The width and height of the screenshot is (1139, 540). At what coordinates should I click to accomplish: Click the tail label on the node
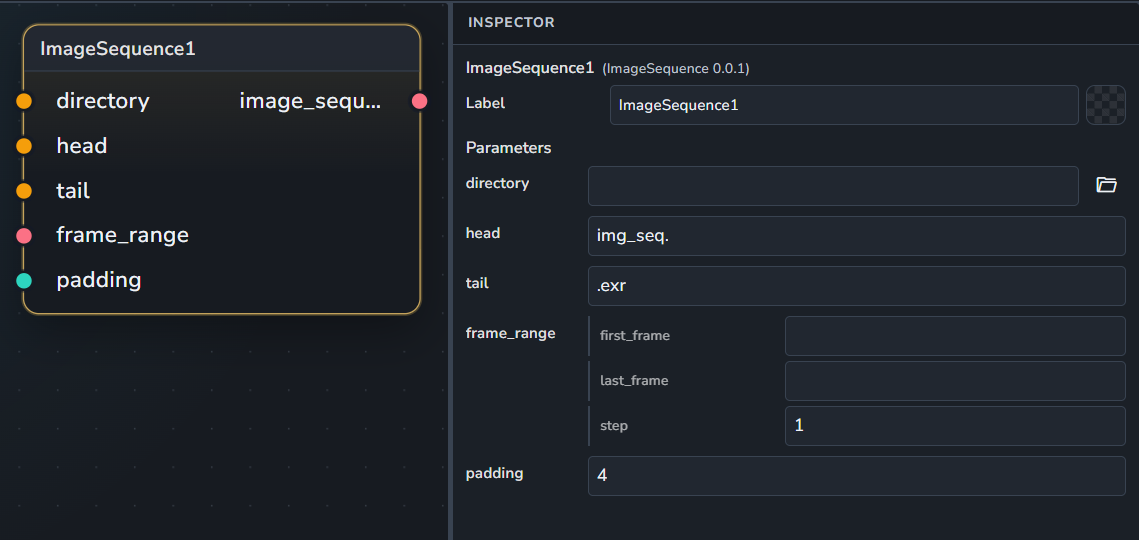pos(73,191)
